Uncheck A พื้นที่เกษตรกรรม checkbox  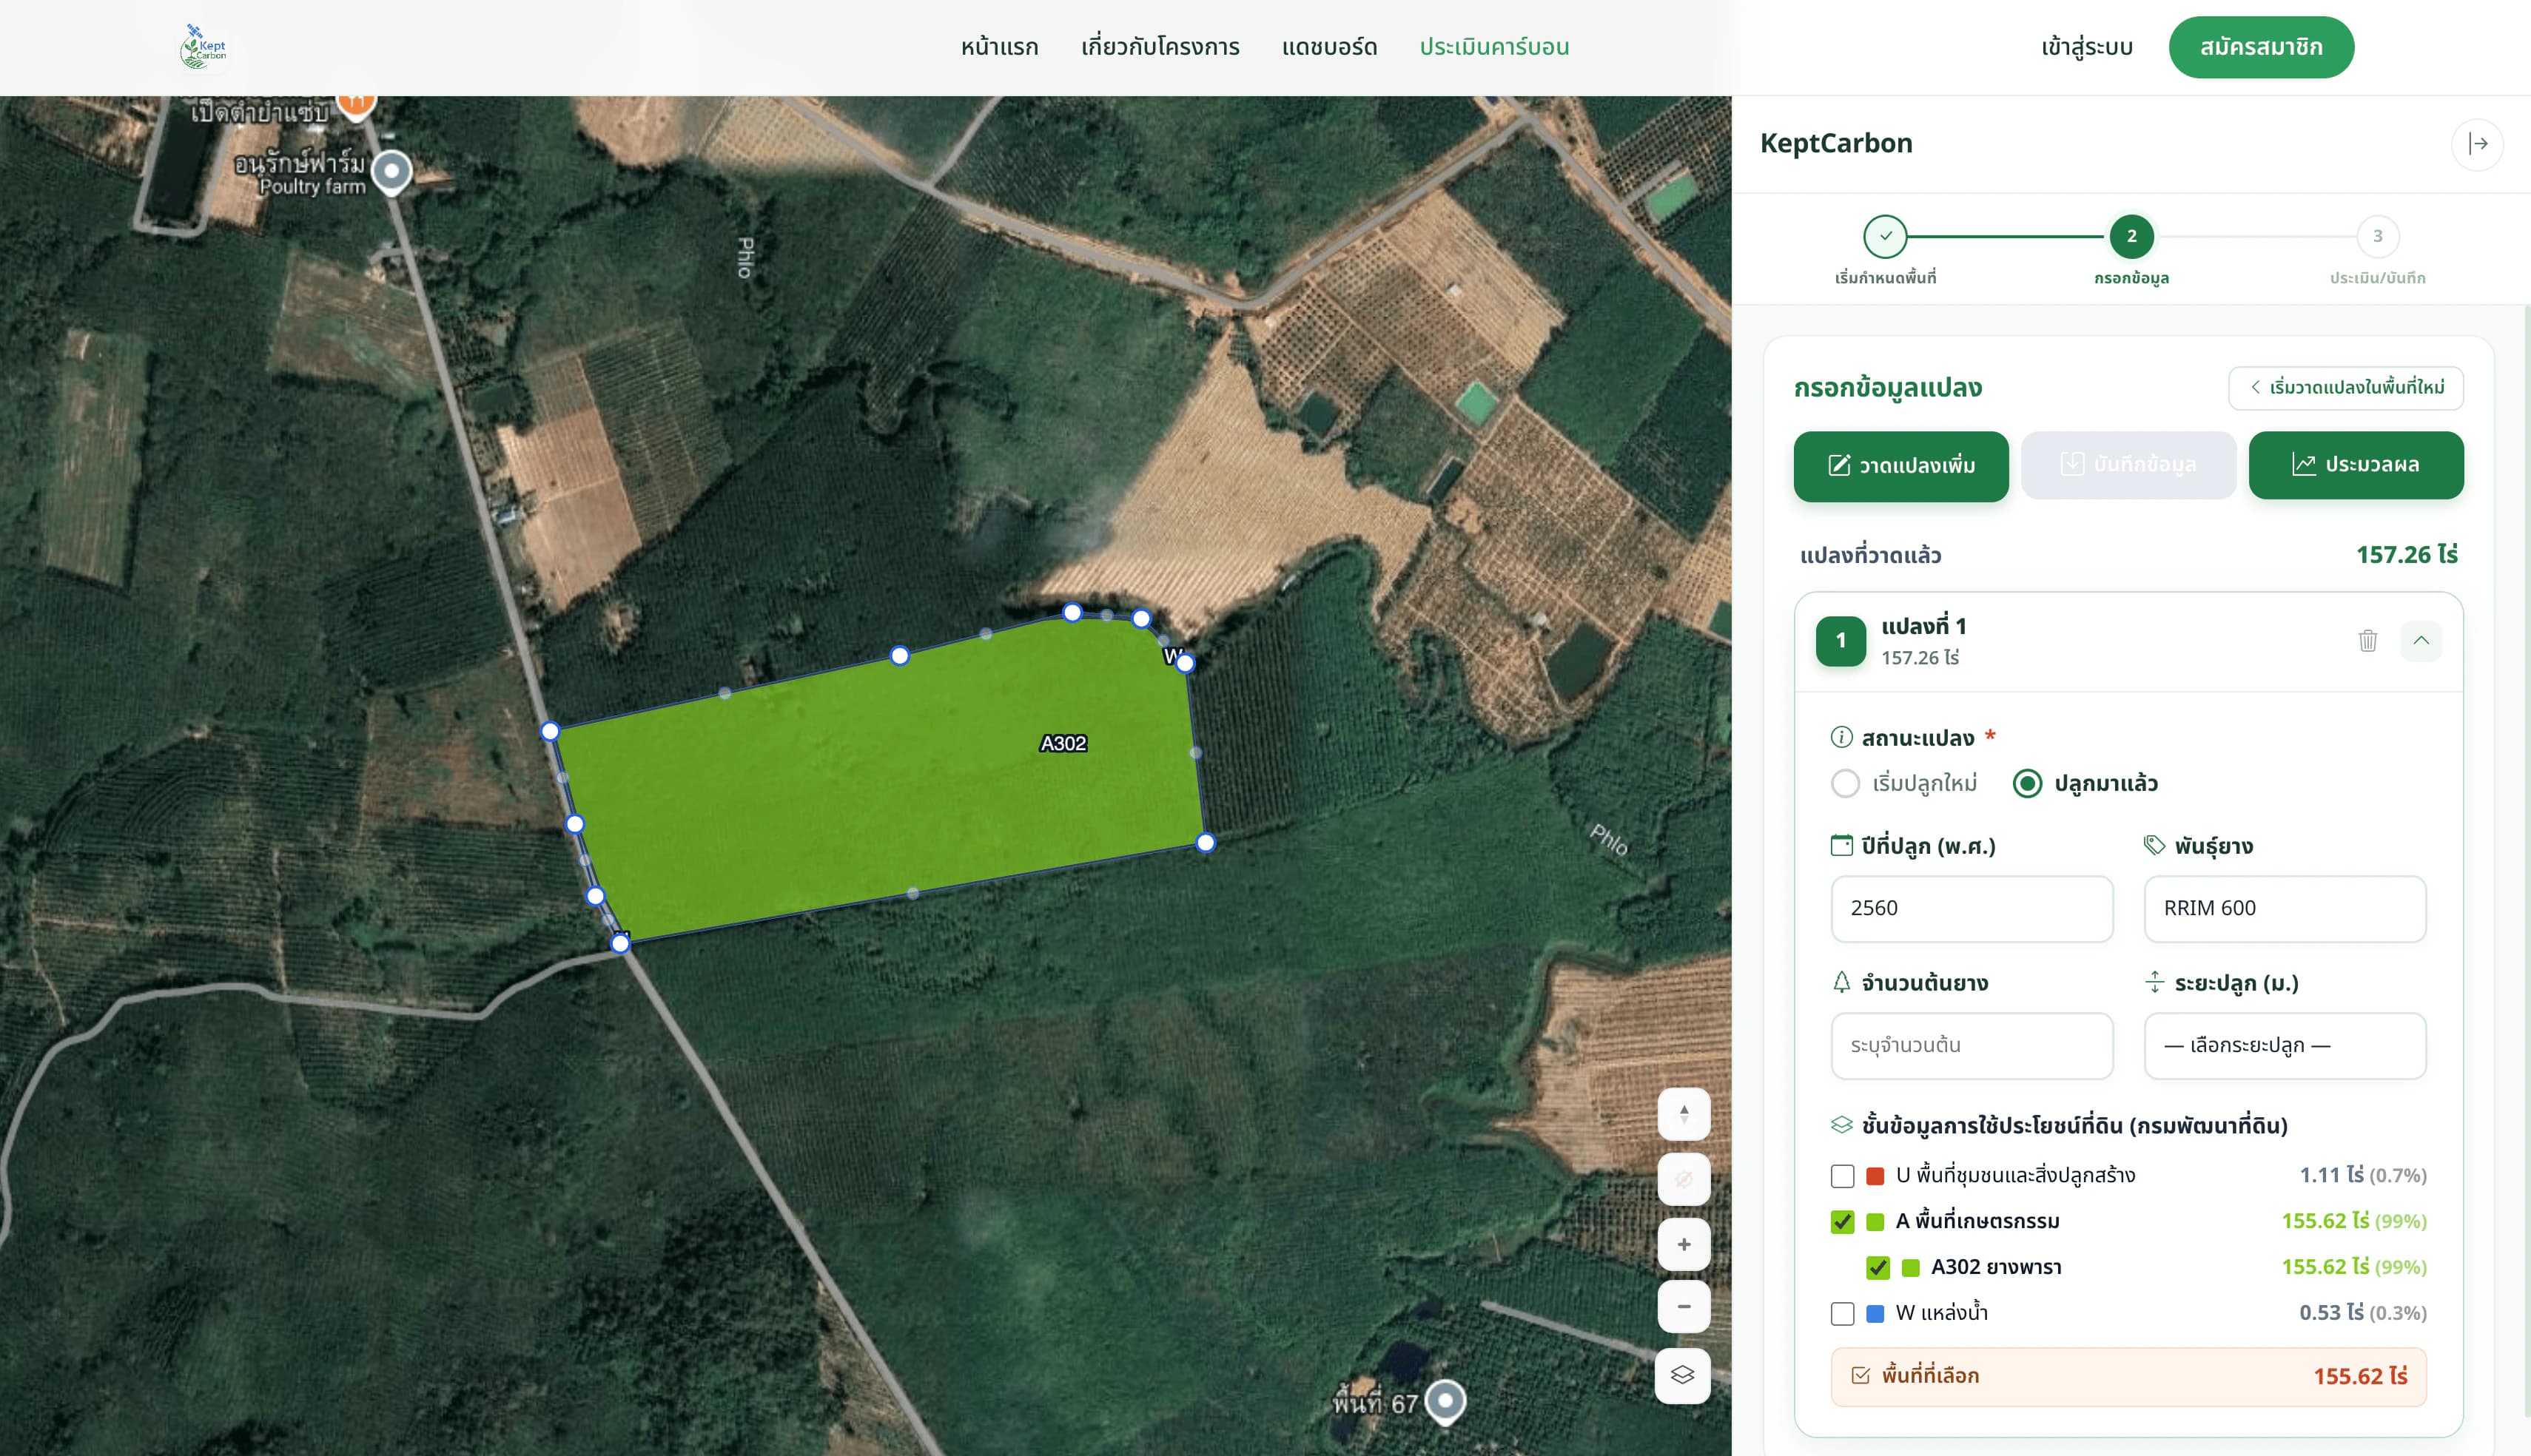(1842, 1222)
